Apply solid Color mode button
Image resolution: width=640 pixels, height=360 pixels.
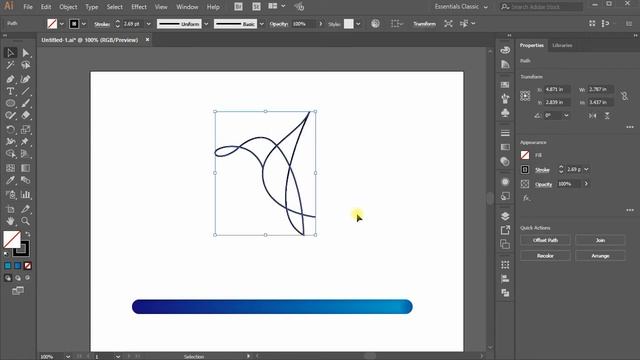[8, 266]
